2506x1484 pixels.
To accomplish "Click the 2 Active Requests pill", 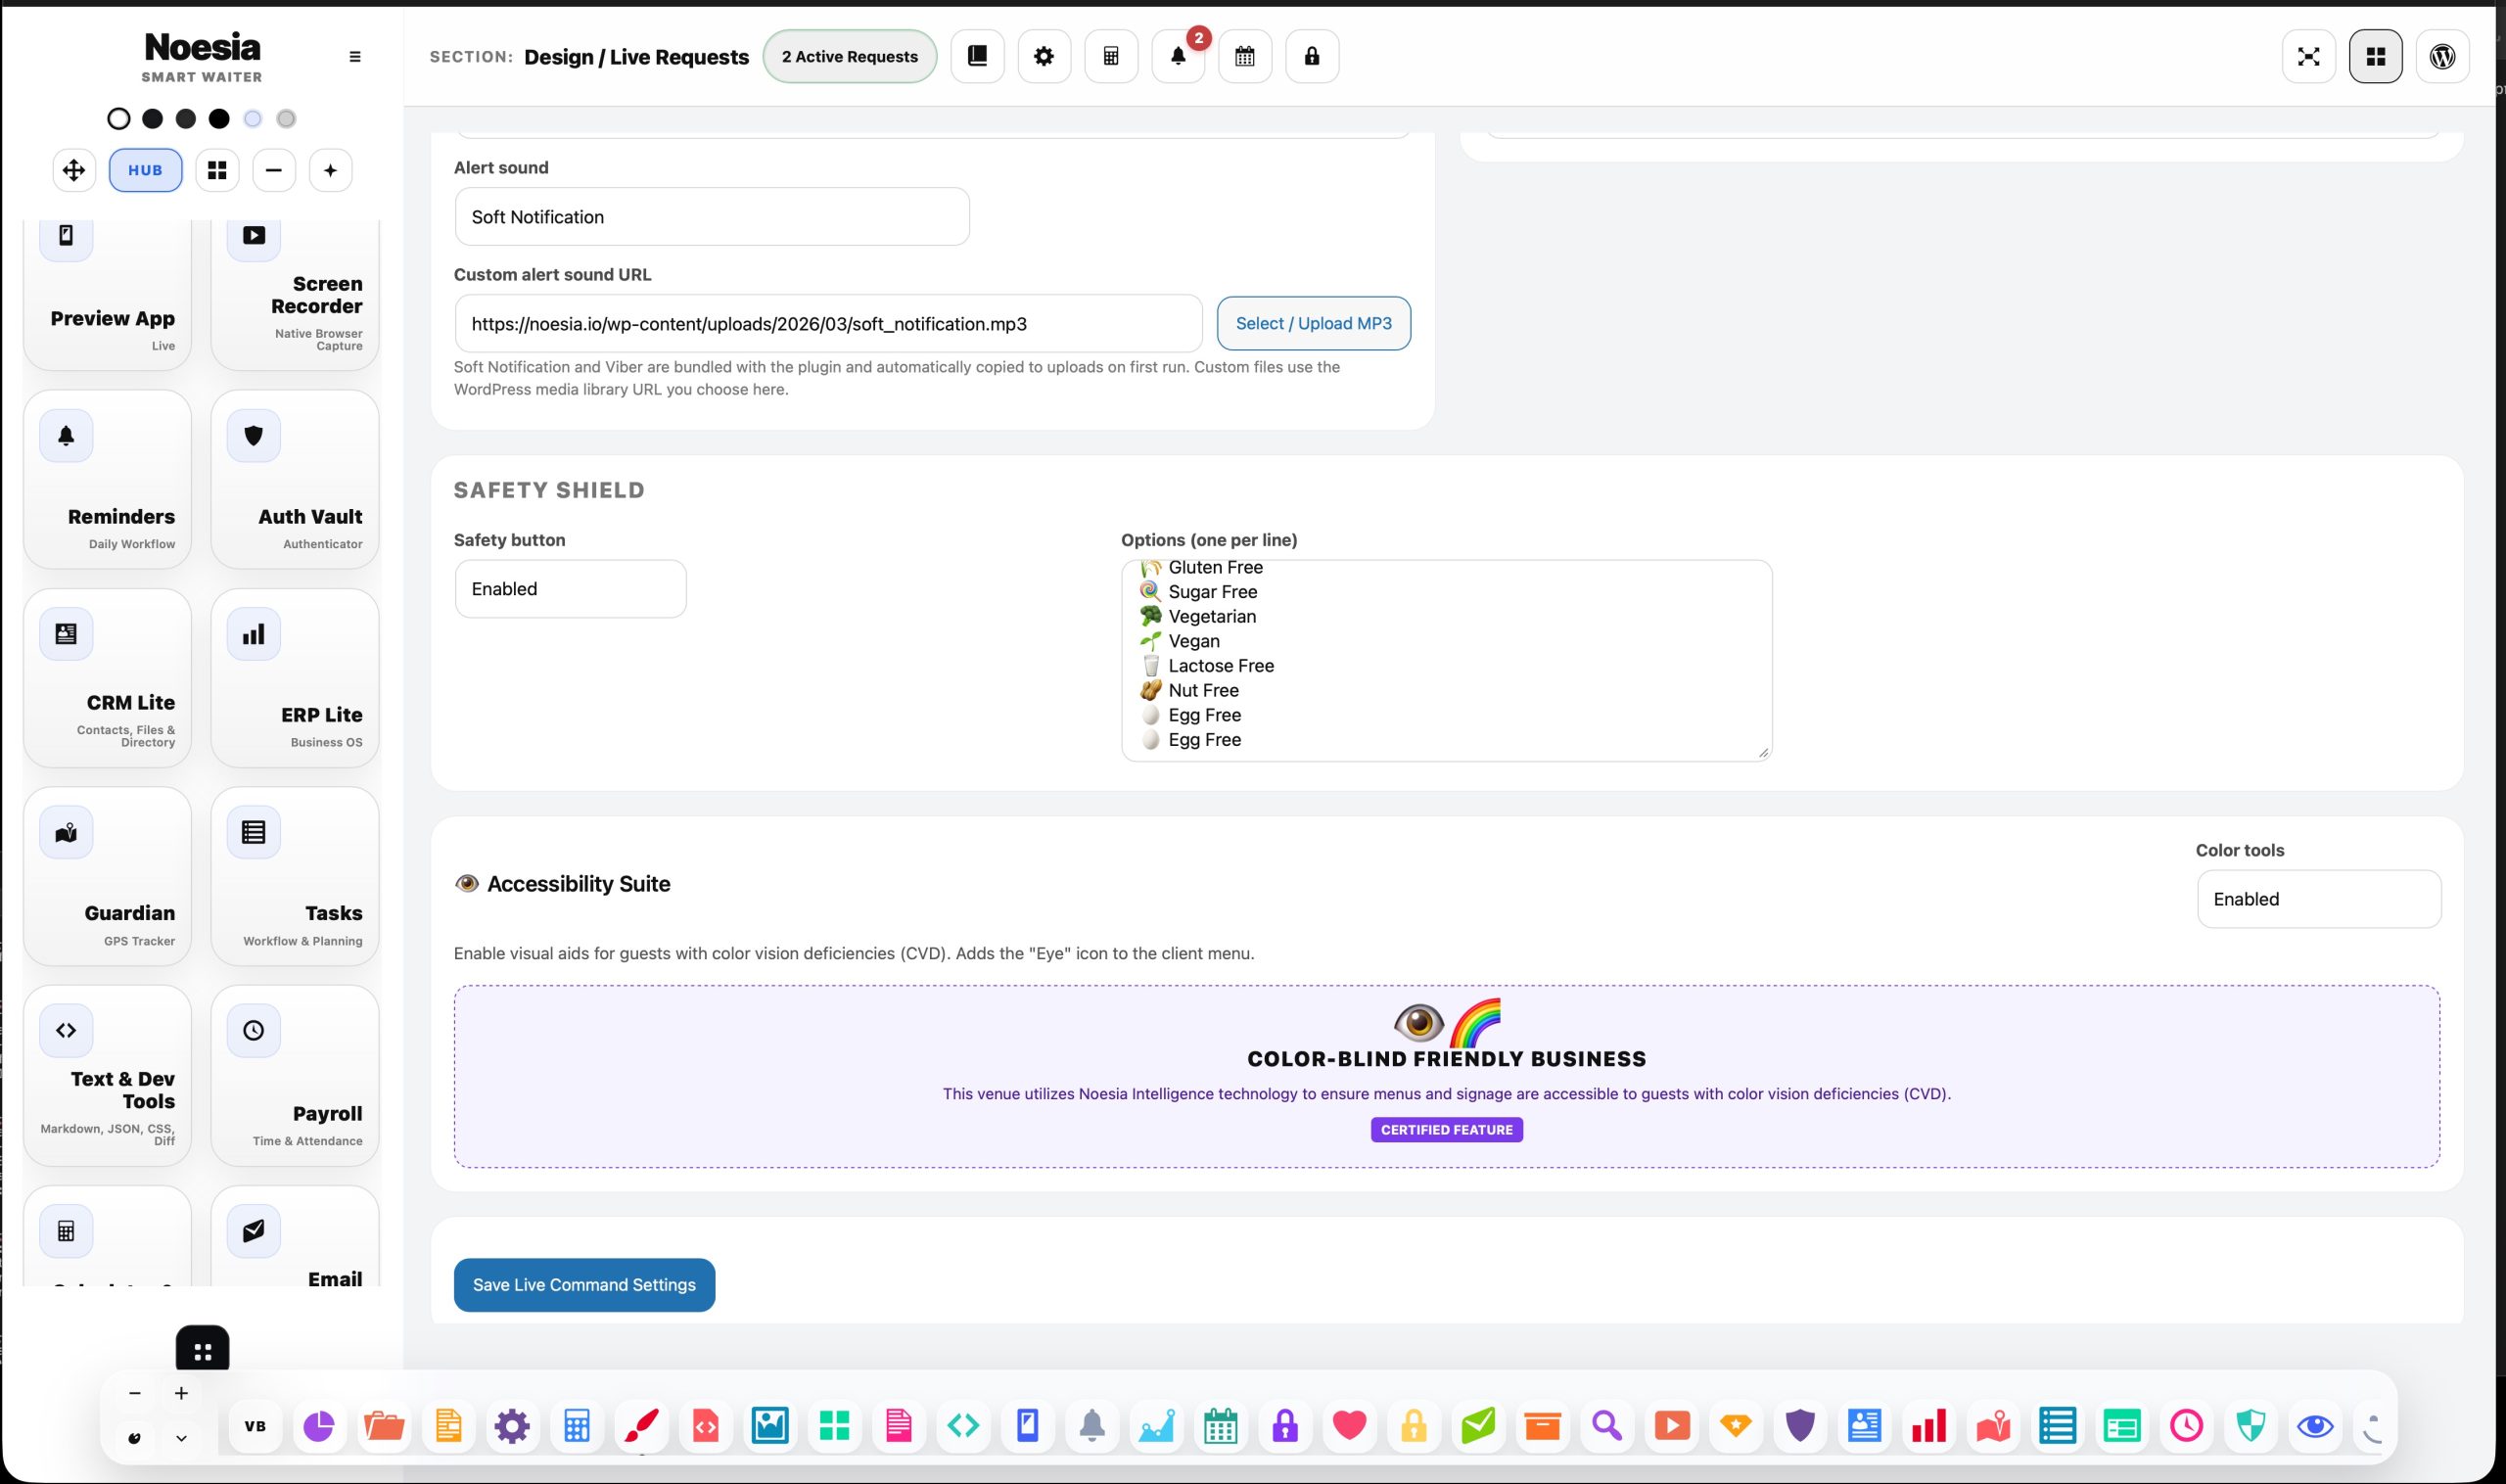I will (850, 56).
